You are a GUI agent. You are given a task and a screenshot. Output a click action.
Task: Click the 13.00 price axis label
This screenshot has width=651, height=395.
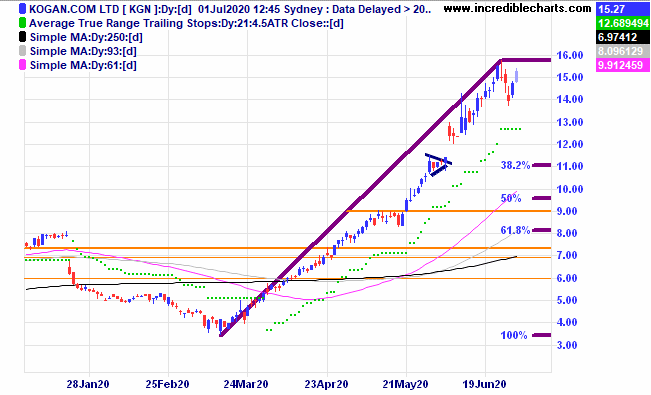[570, 122]
